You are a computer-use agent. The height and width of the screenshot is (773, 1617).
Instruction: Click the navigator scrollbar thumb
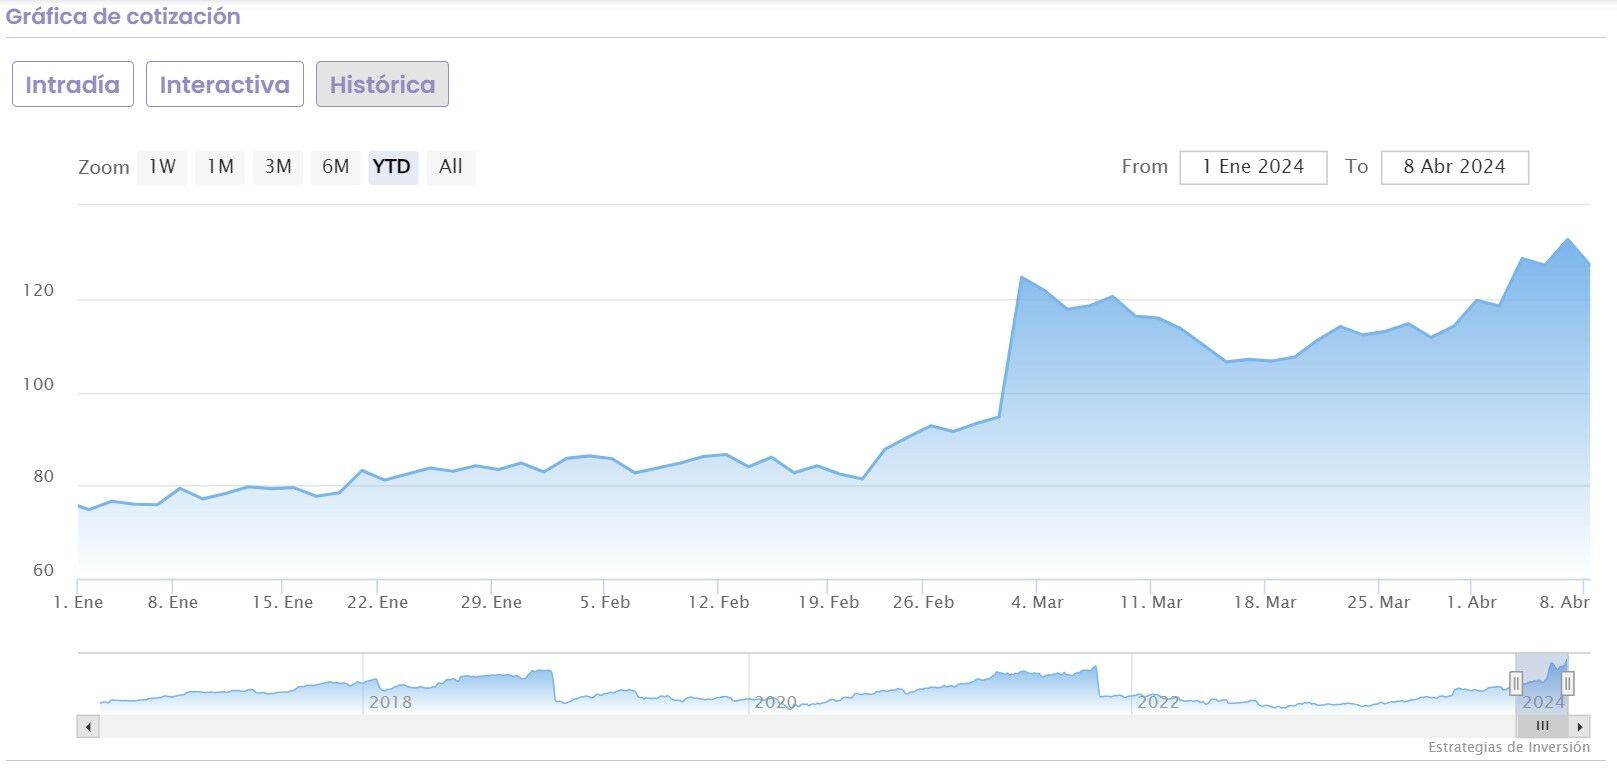point(1542,727)
